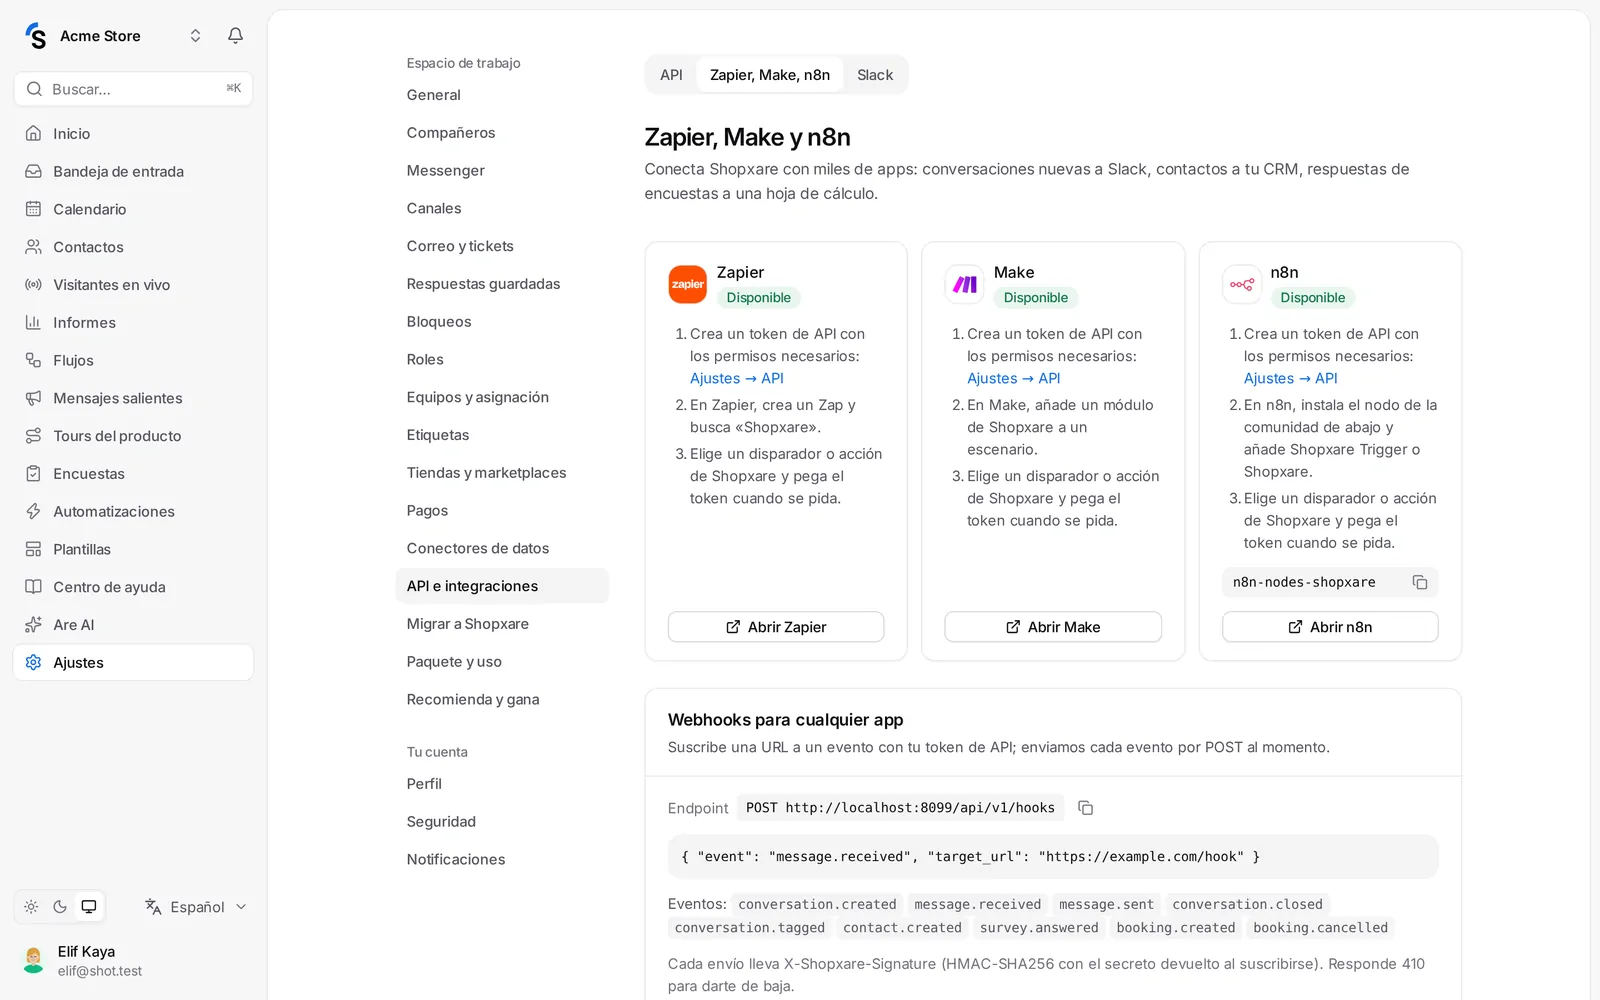Image resolution: width=1600 pixels, height=1000 pixels.
Task: Open Migrar a Shopxare settings
Action: click(x=502, y=624)
